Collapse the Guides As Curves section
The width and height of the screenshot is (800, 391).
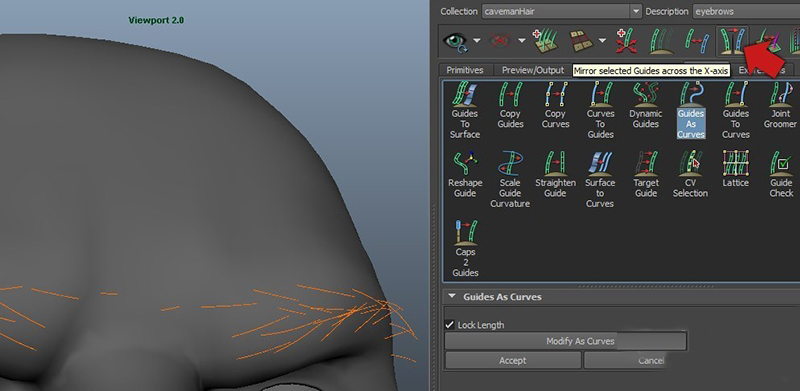pos(452,296)
